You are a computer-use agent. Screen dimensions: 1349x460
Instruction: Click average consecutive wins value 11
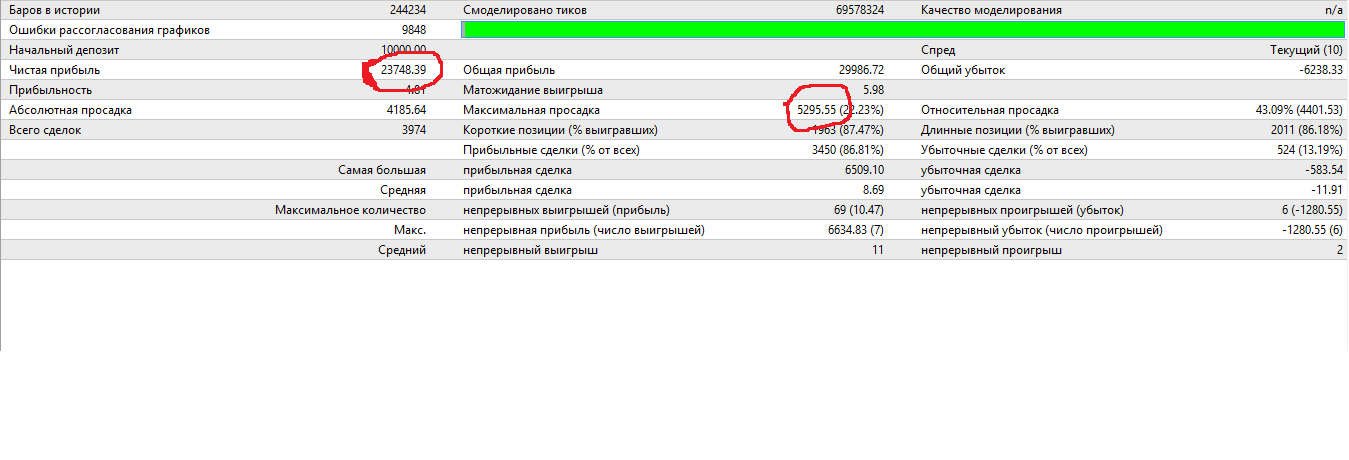click(878, 250)
